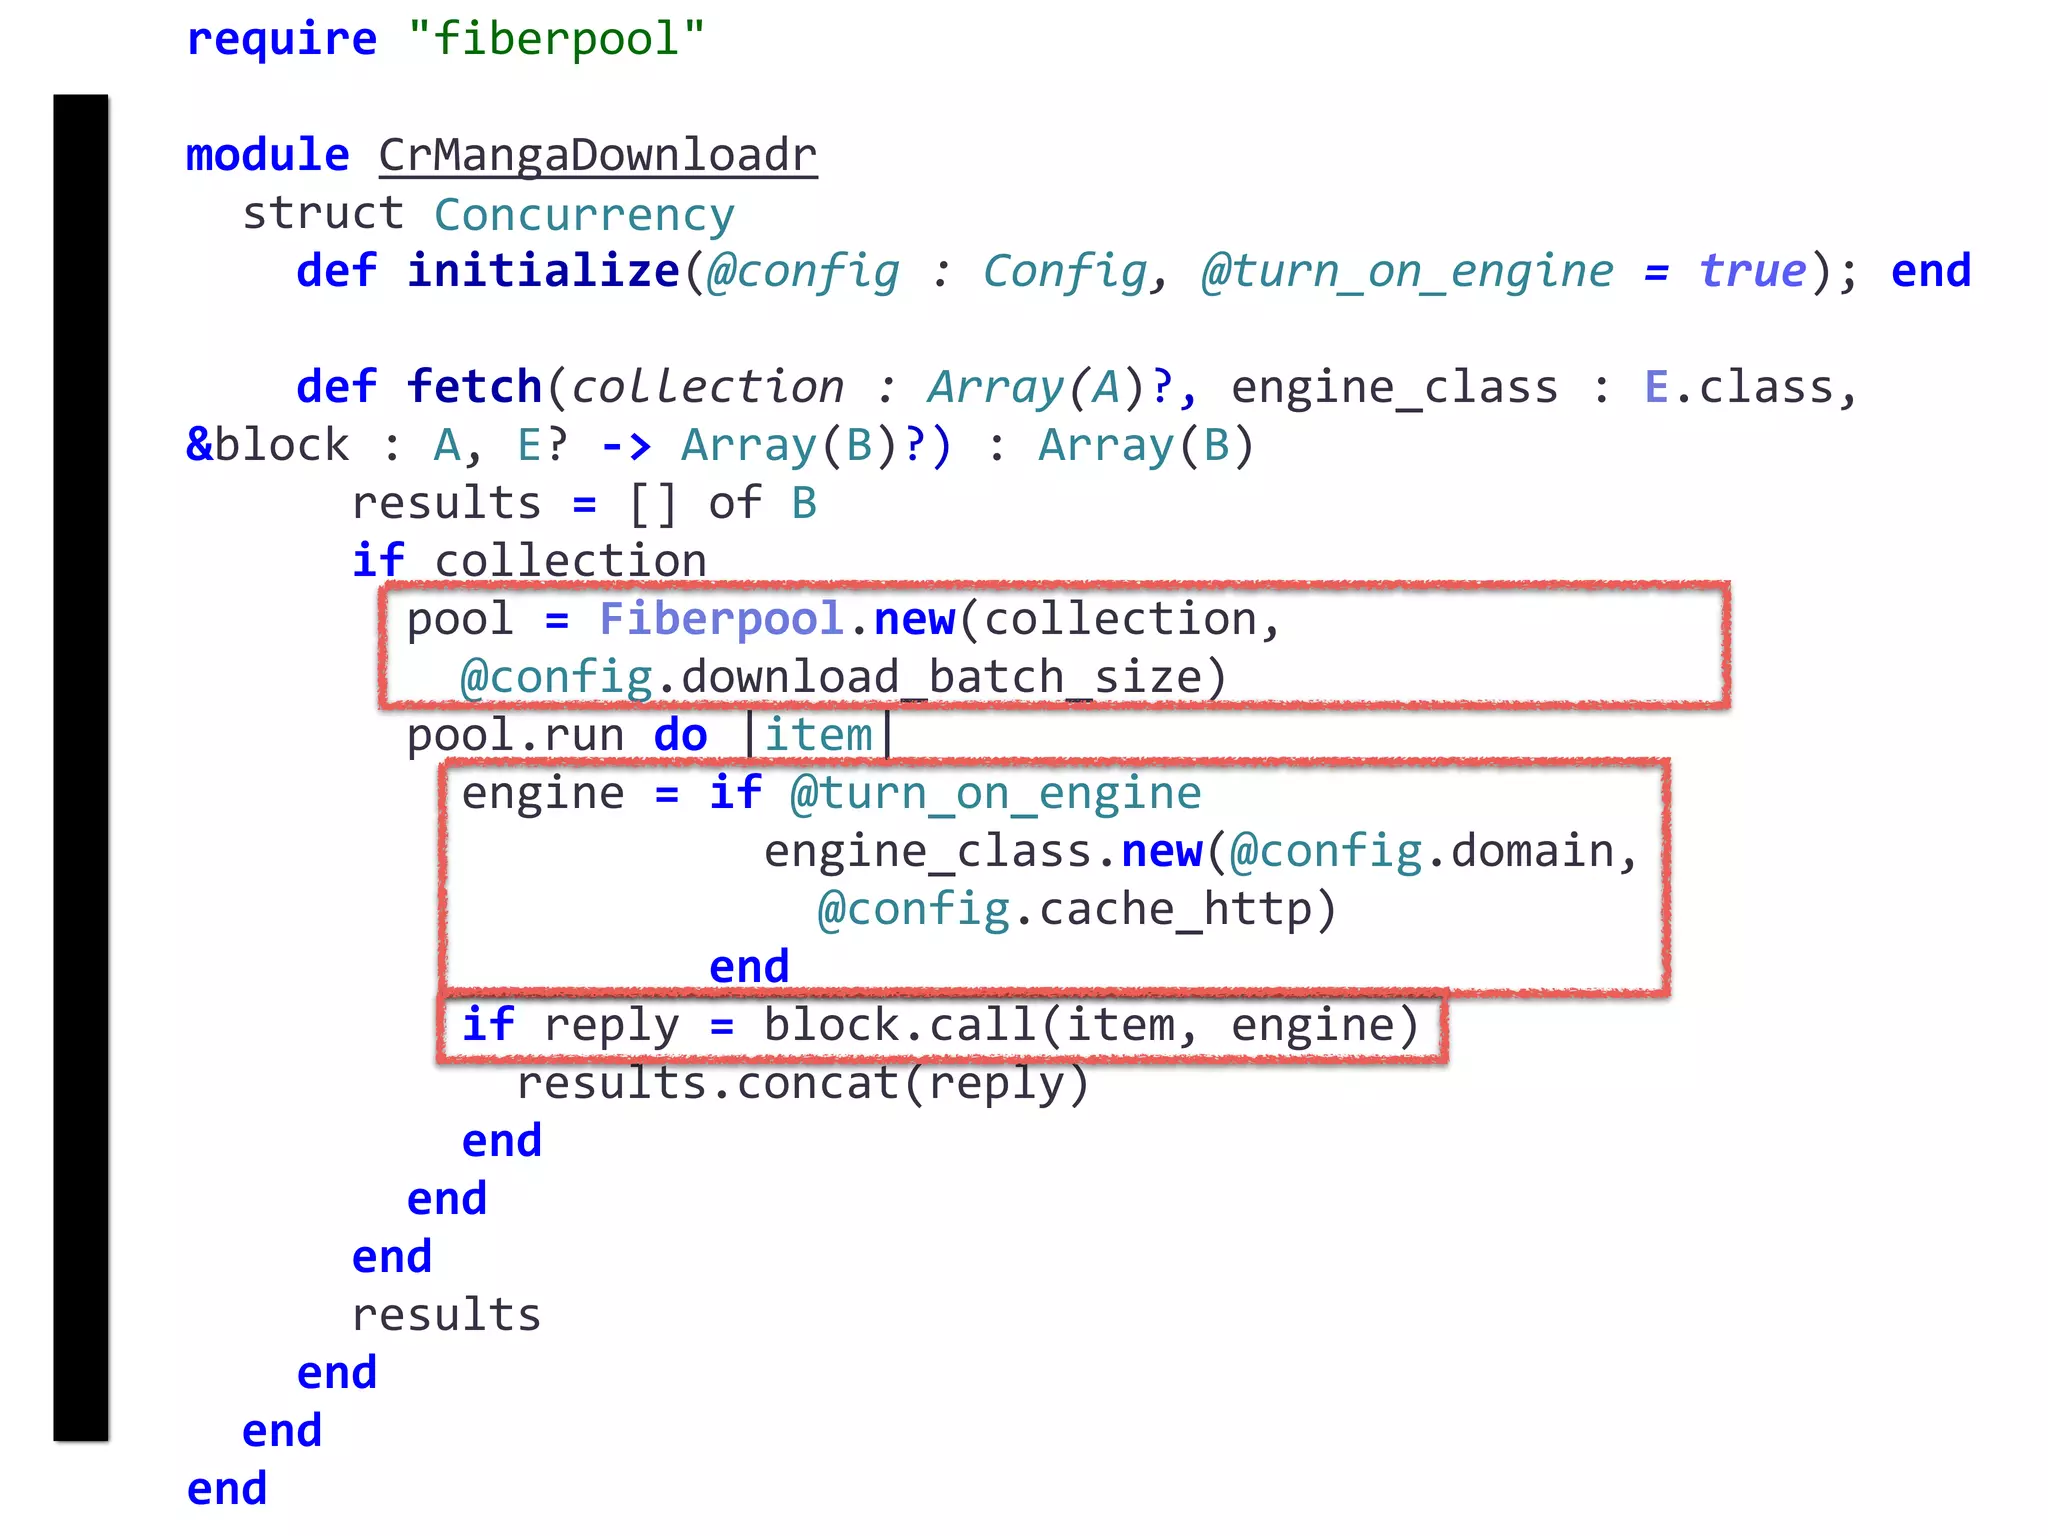
Task: Click the word initialize in def line
Action: point(543,271)
